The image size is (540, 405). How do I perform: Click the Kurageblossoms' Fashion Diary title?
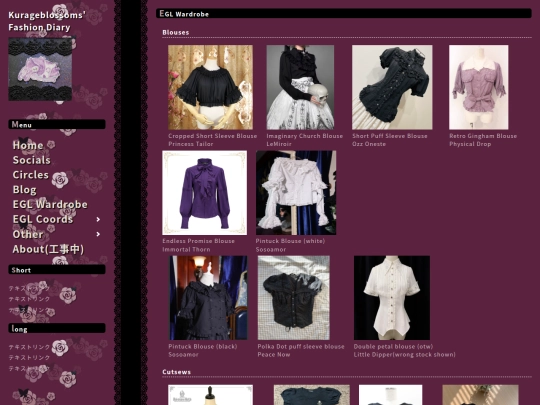47,21
